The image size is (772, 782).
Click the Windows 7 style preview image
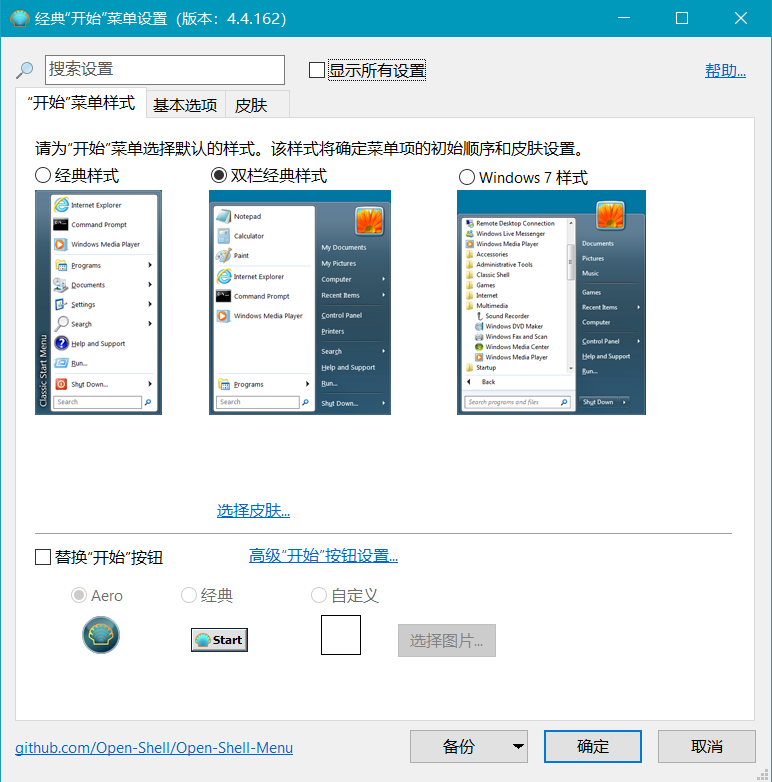[551, 302]
